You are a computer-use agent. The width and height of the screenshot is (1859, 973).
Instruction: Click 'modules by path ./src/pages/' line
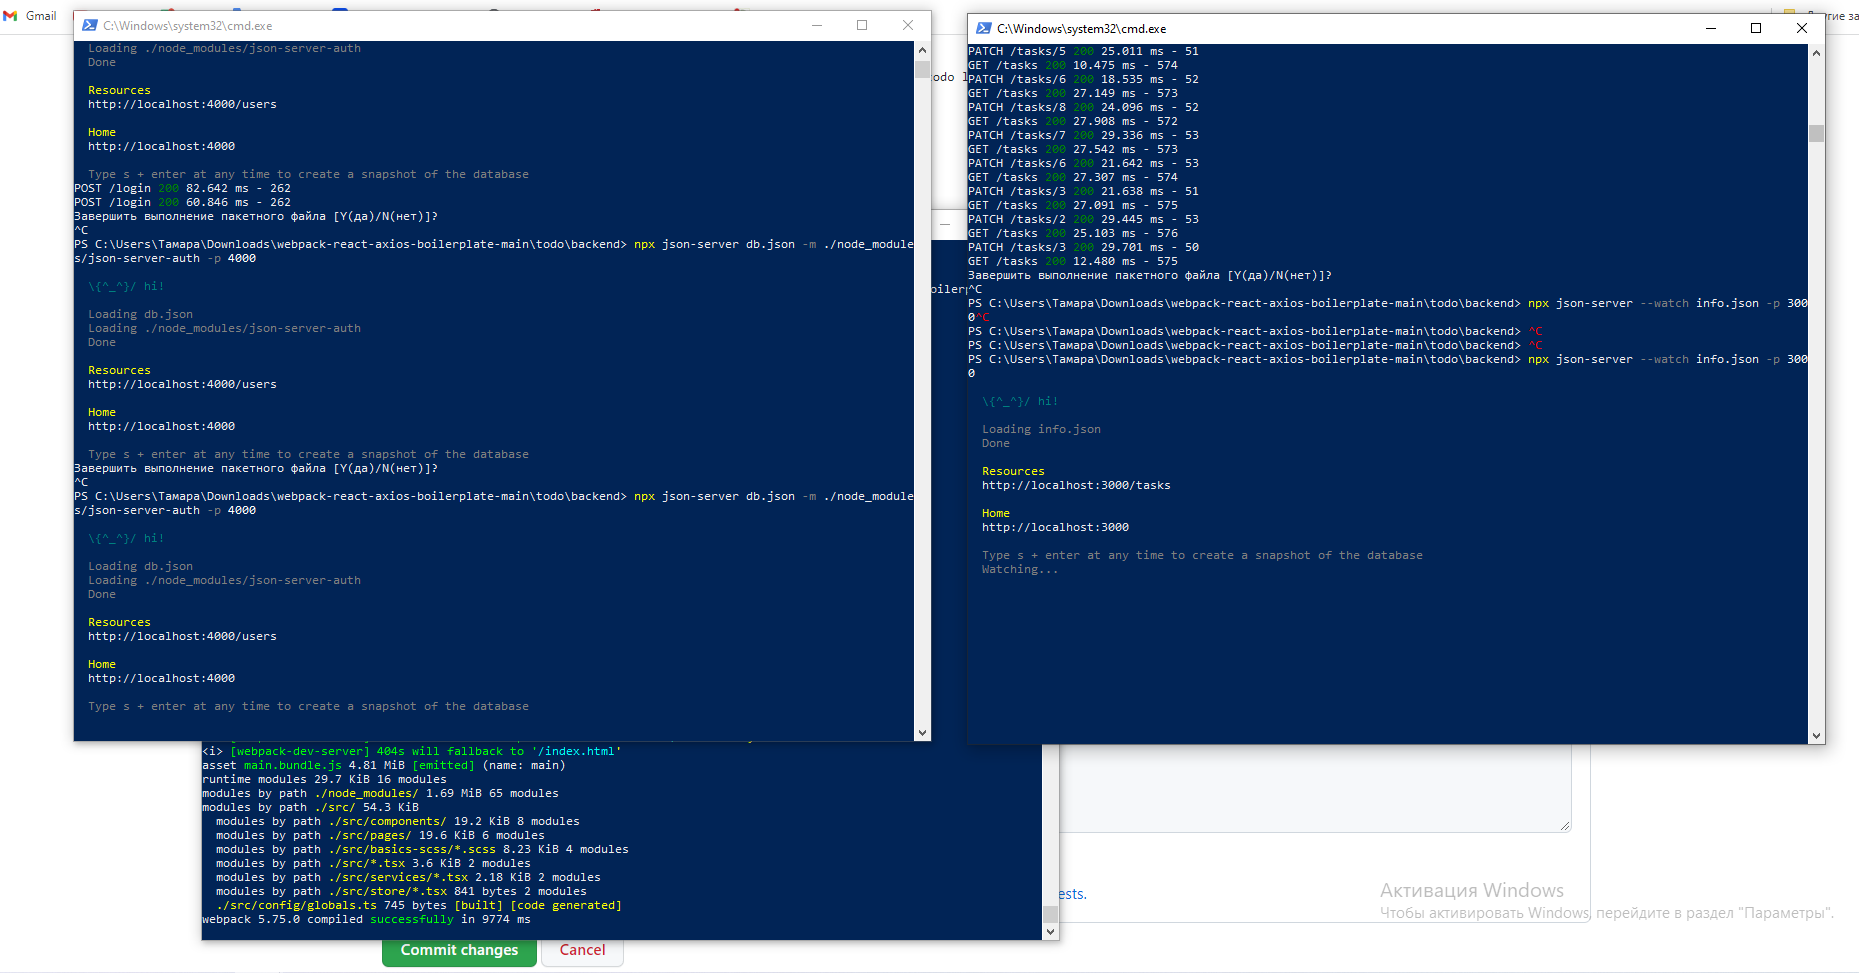[380, 835]
